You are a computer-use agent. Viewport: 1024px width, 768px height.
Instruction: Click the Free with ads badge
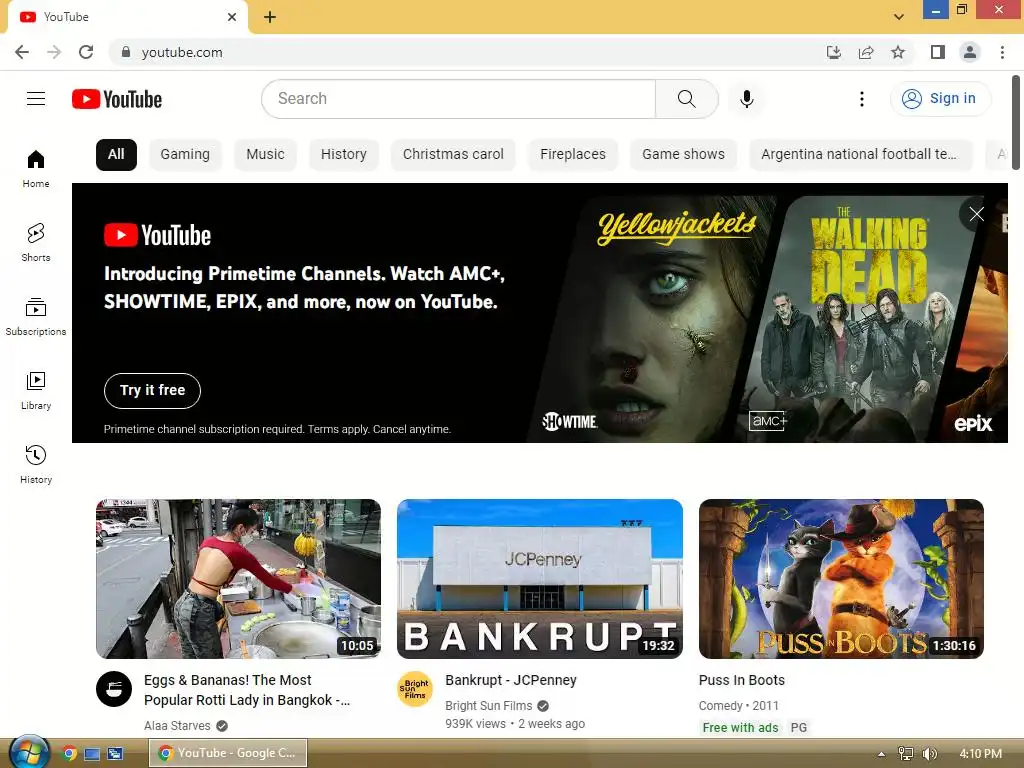coord(740,728)
